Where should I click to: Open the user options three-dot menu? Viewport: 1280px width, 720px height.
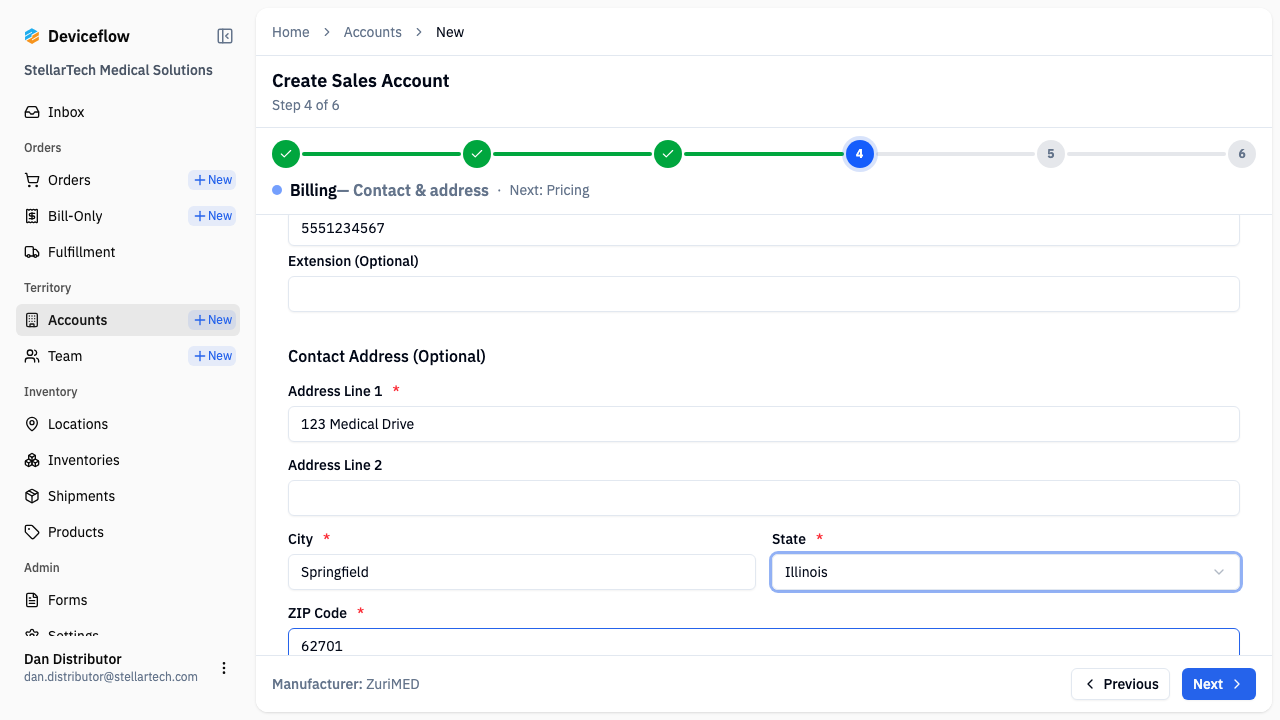[x=224, y=668]
